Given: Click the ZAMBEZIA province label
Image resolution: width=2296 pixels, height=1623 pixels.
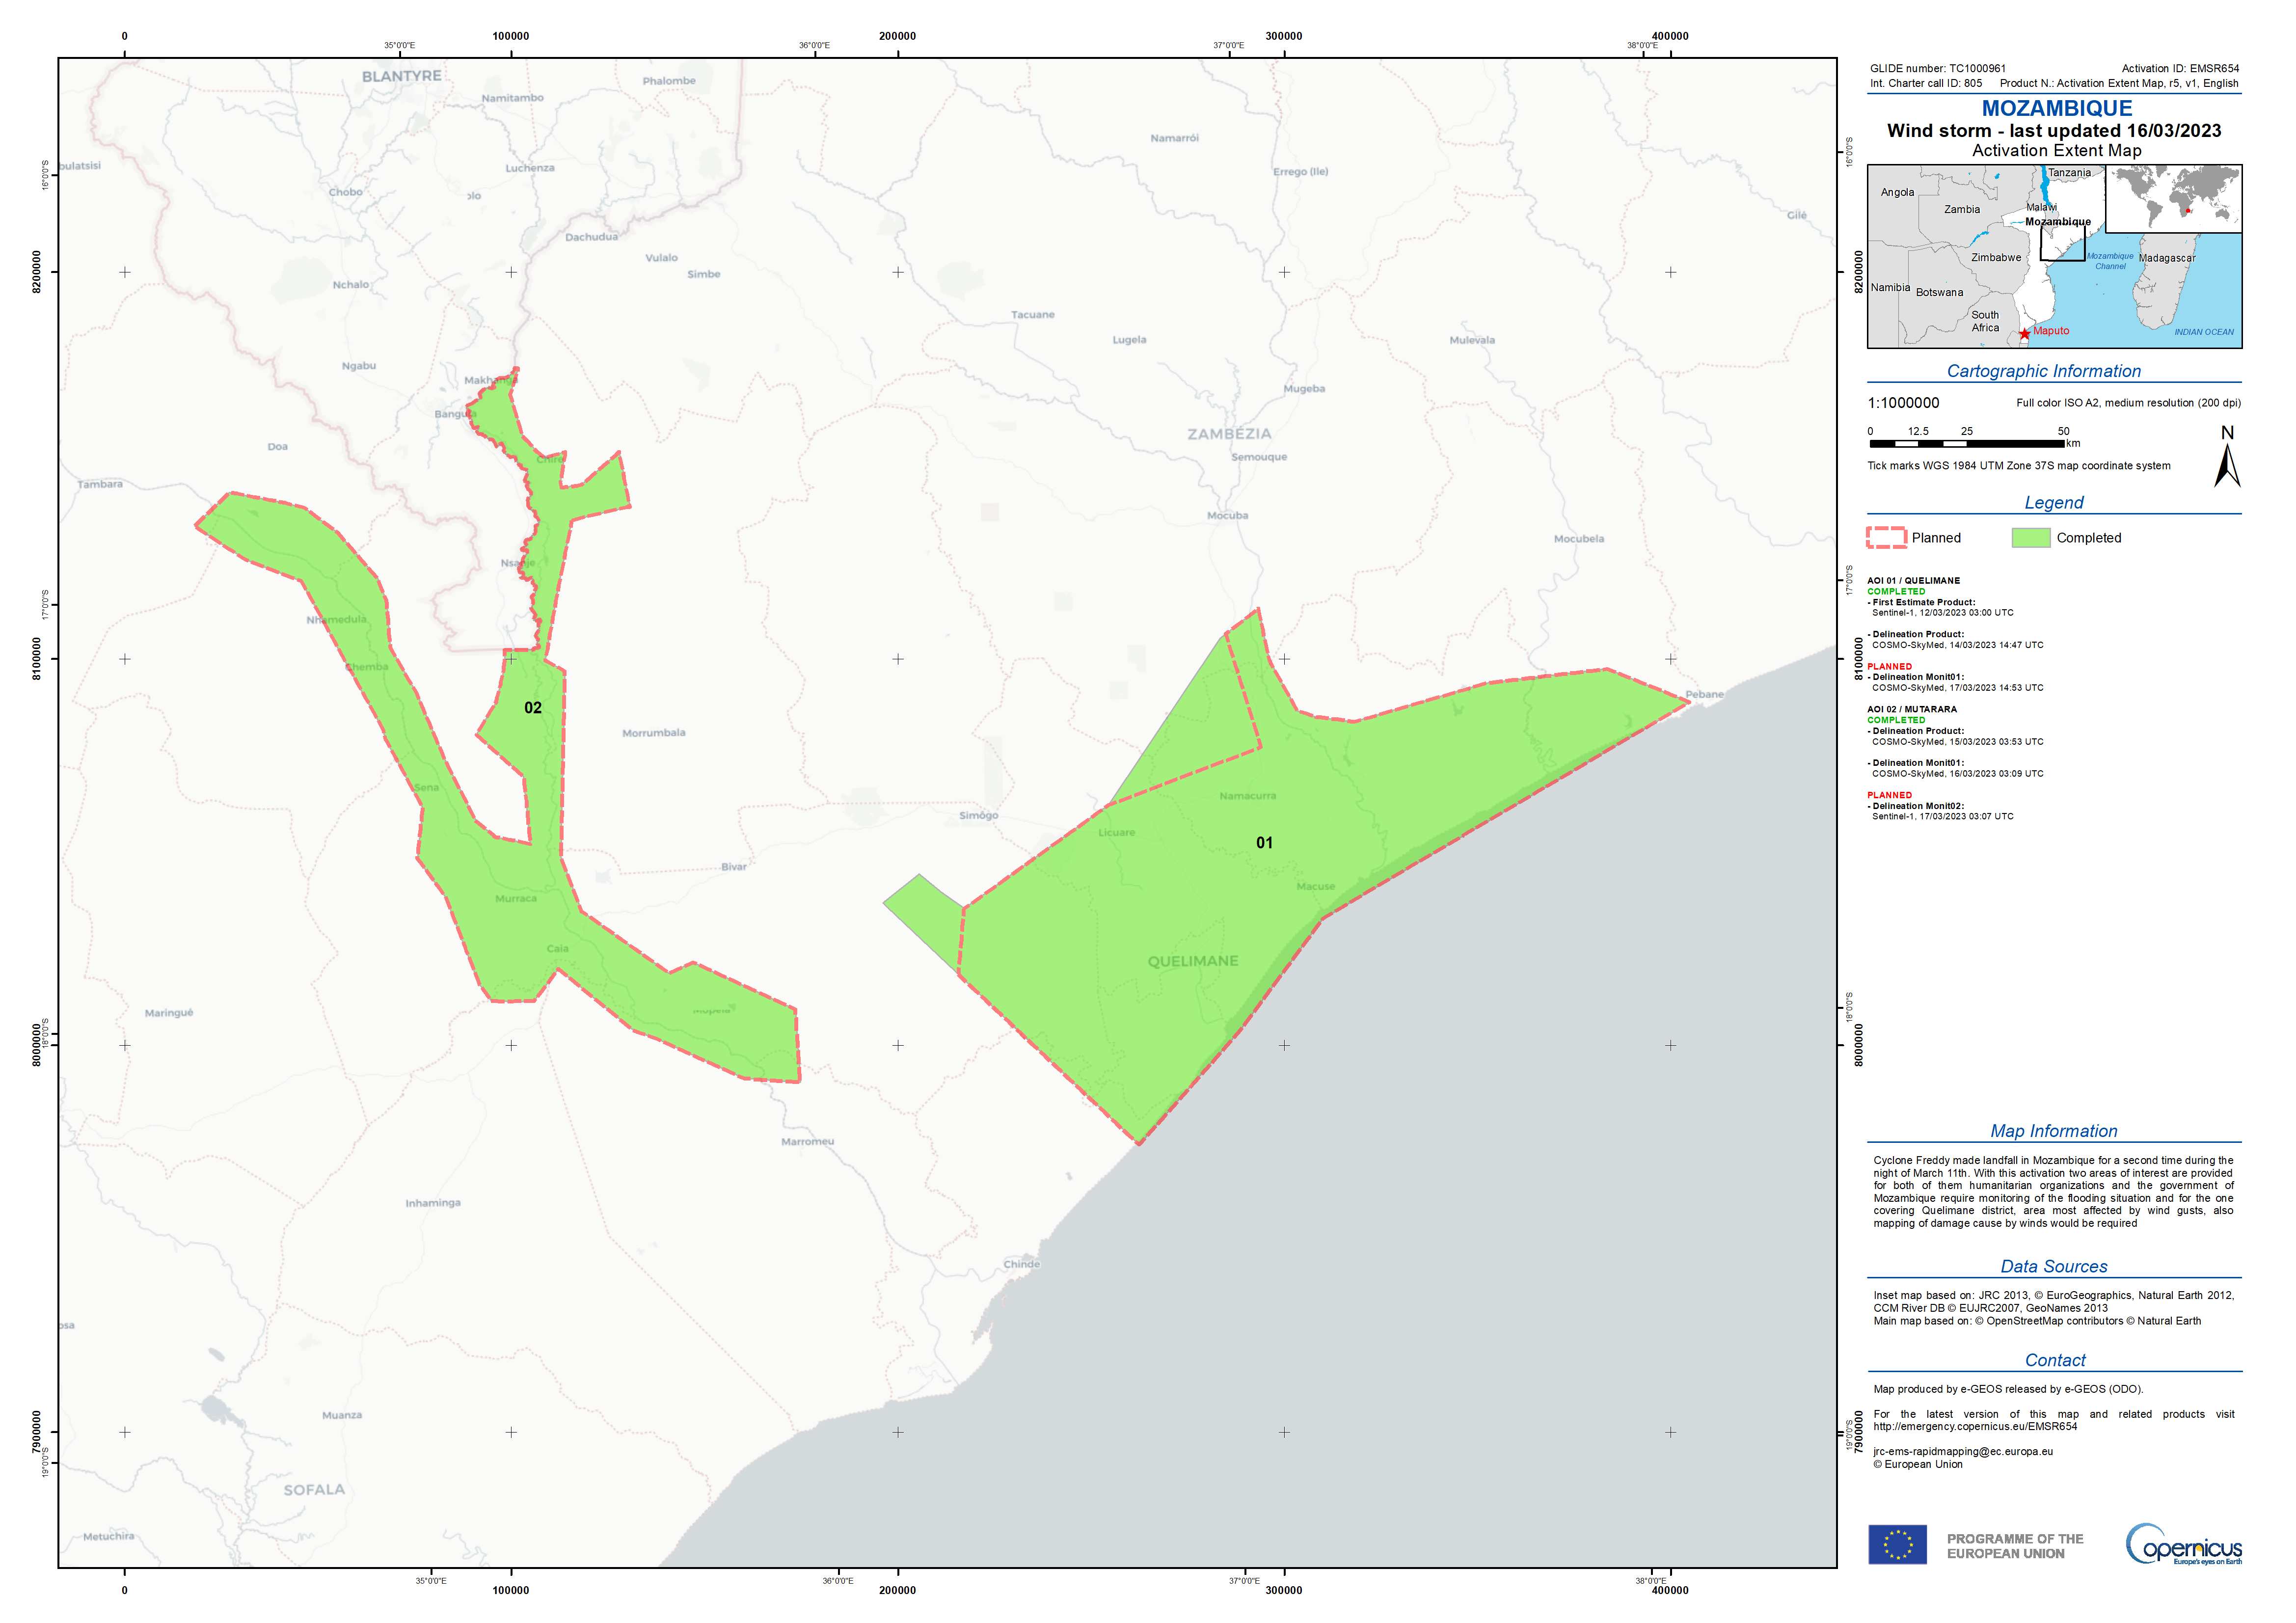Looking at the screenshot, I should (1229, 434).
